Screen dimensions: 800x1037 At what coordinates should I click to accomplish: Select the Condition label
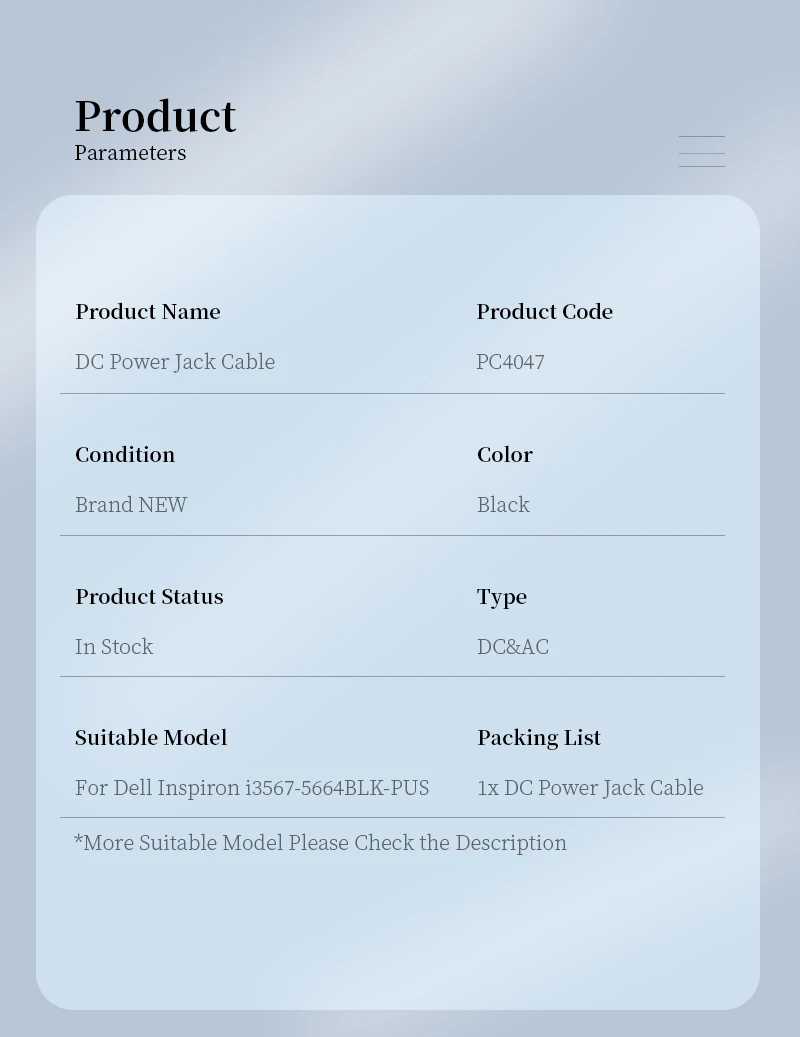[125, 455]
